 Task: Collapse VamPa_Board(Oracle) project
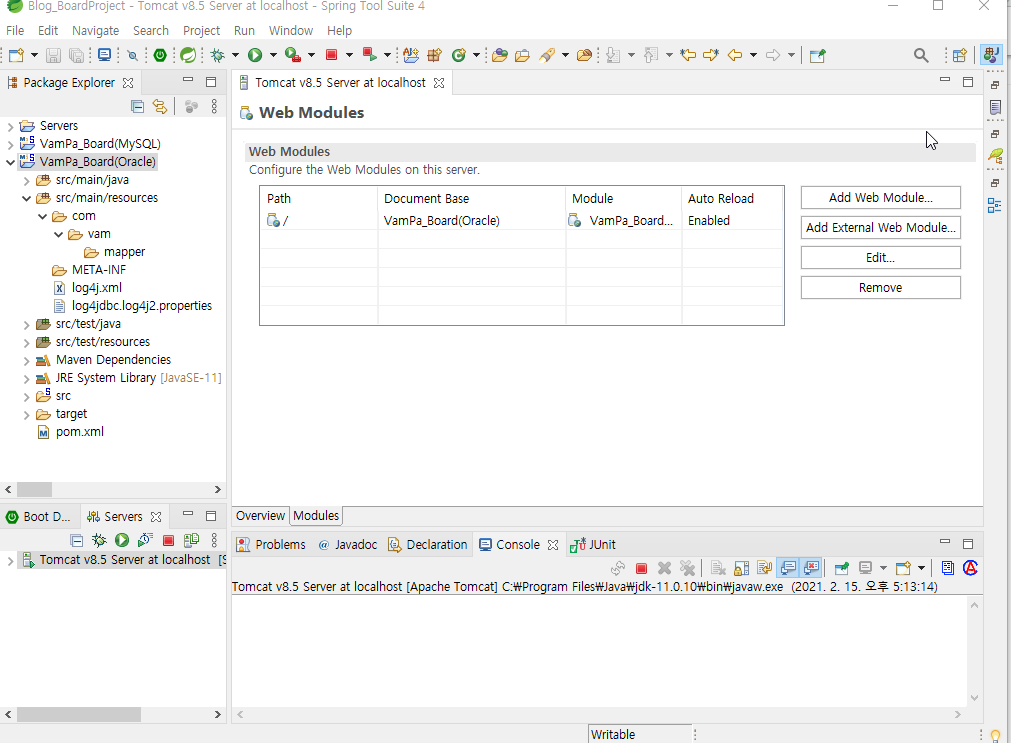coord(10,163)
